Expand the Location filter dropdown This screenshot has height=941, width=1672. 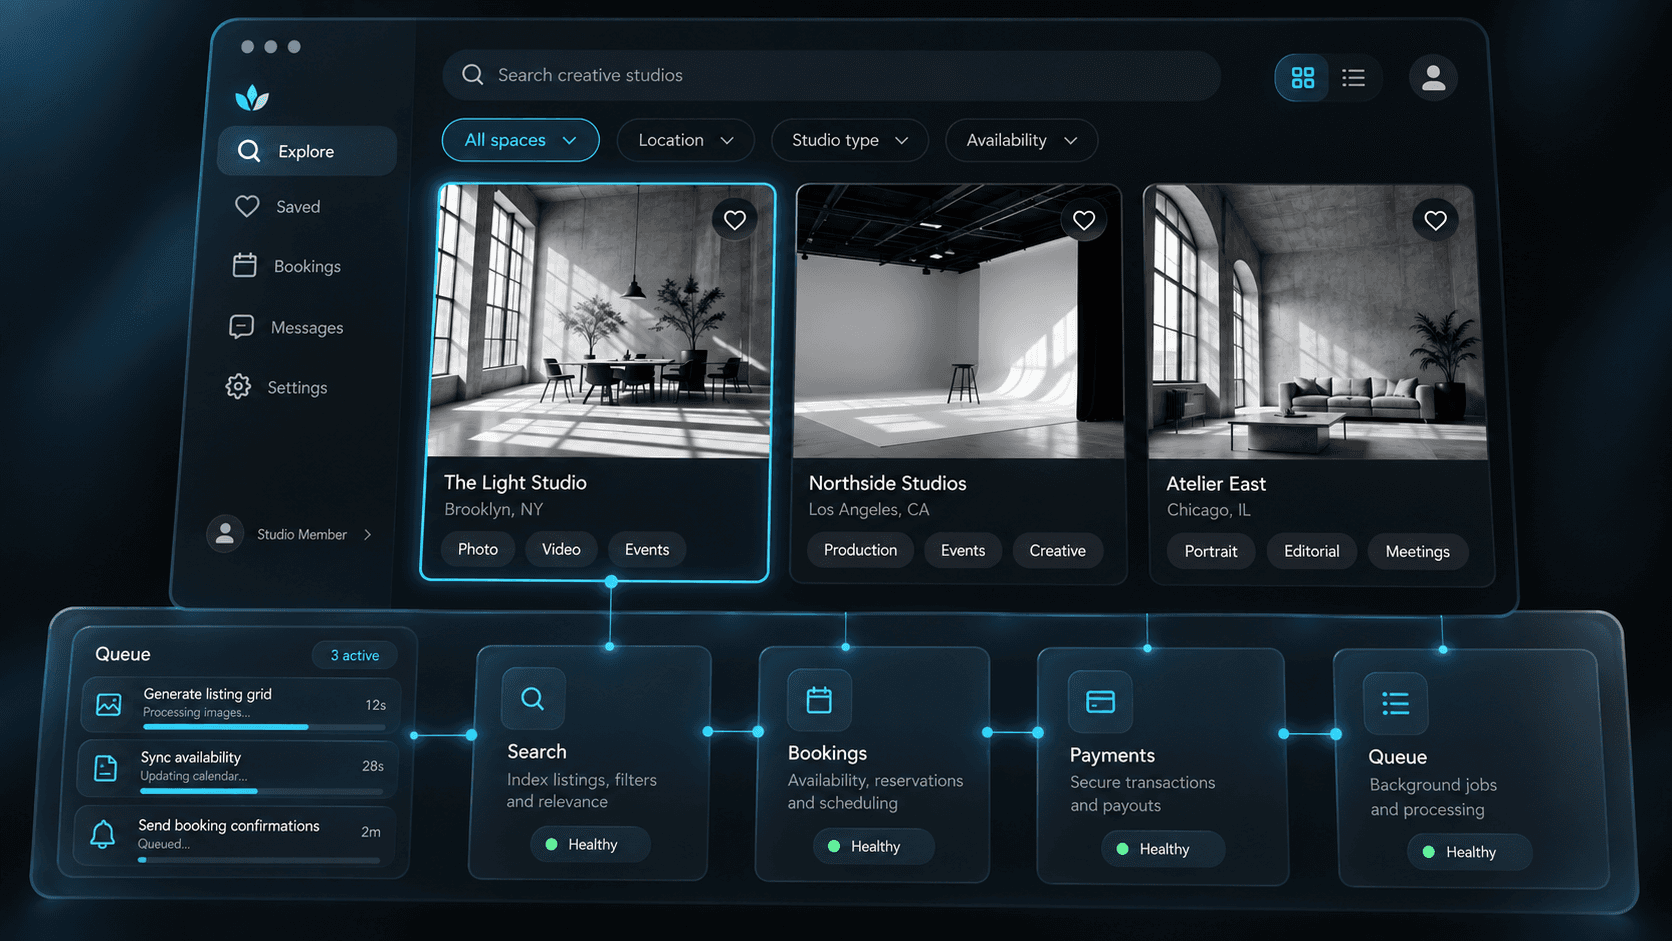[685, 140]
